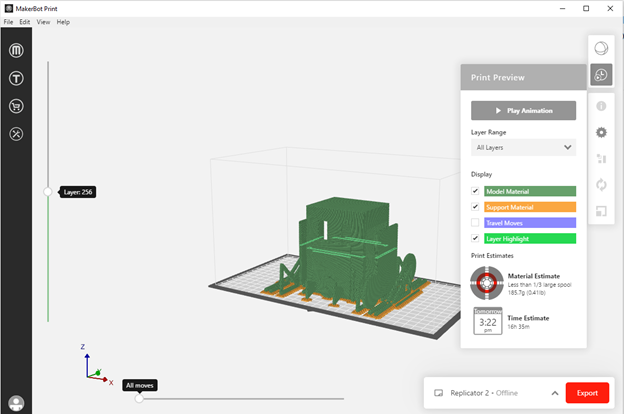The image size is (624, 414).
Task: Click the 'Material Estimate' text
Action: point(534,276)
